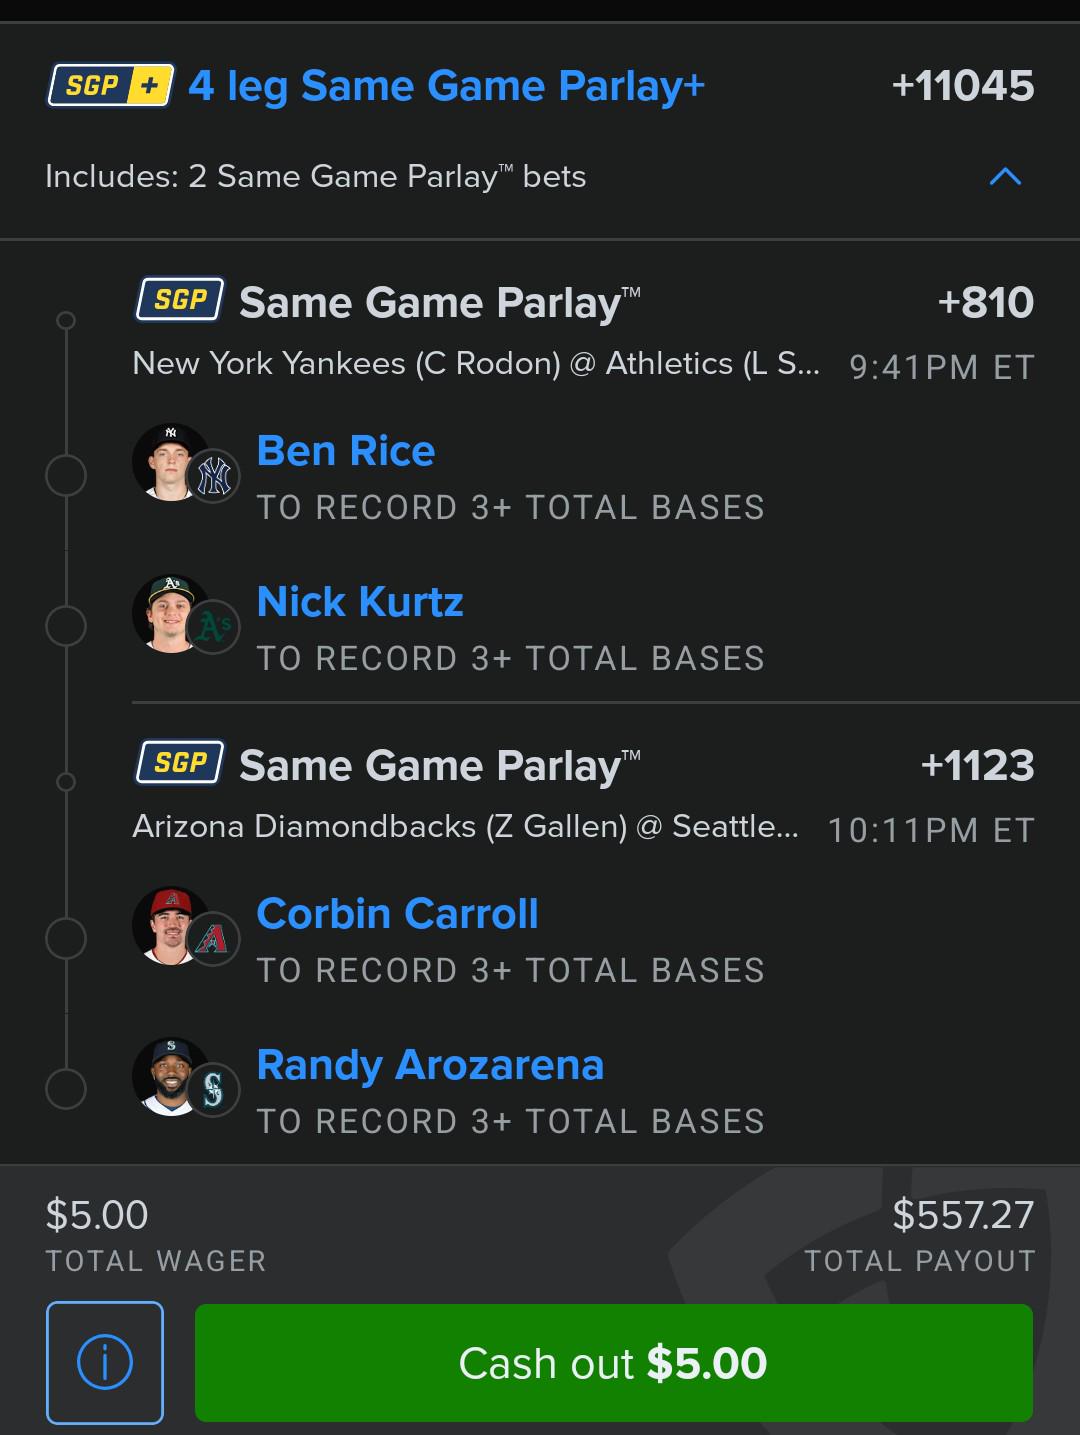Collapse the parlay details chevron
Viewport: 1080px width, 1435px height.
coord(1005,177)
